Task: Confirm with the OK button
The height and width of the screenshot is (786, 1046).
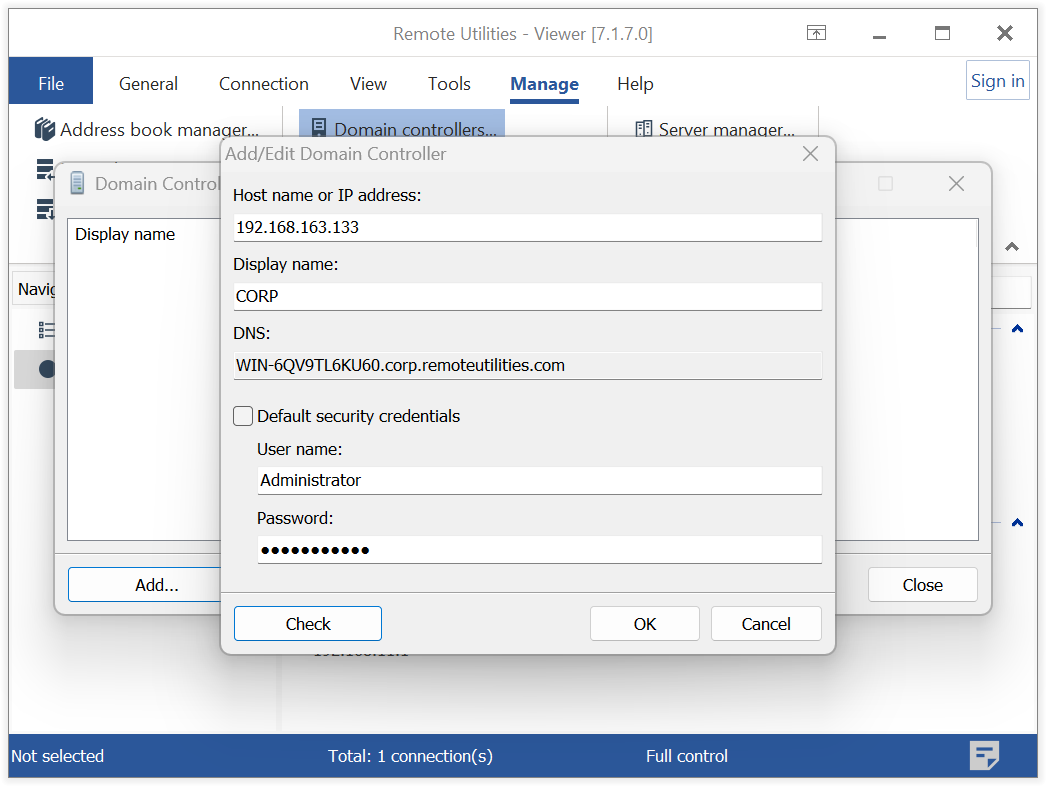Action: coord(645,624)
